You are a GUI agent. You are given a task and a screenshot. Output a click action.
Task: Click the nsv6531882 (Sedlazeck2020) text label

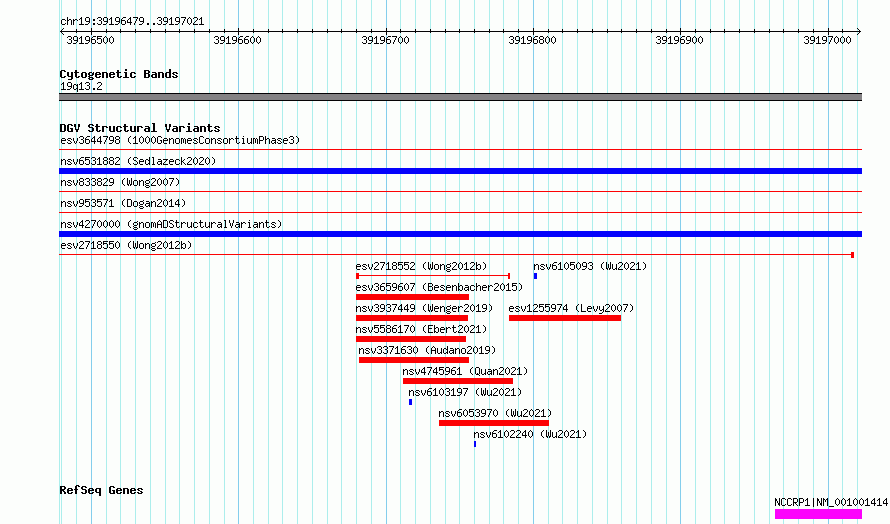pos(138,161)
